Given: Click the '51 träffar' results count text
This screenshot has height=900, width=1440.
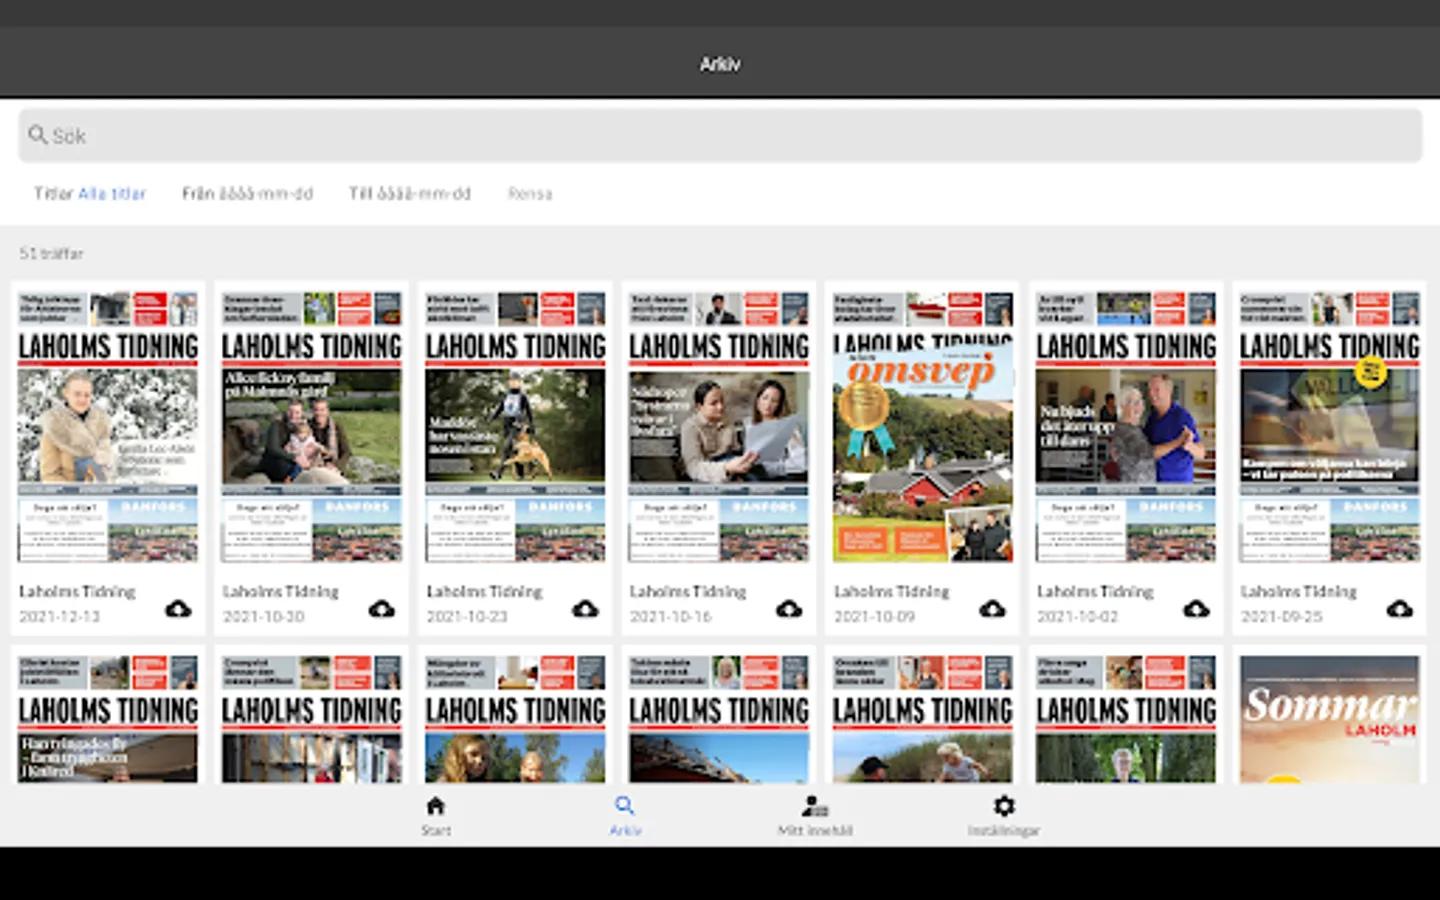Looking at the screenshot, I should [51, 253].
